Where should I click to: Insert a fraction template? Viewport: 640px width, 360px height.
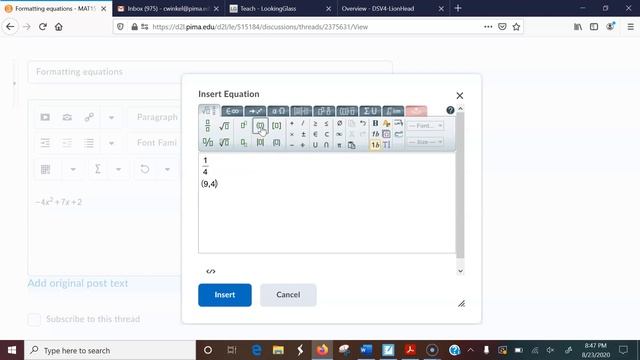click(x=207, y=126)
